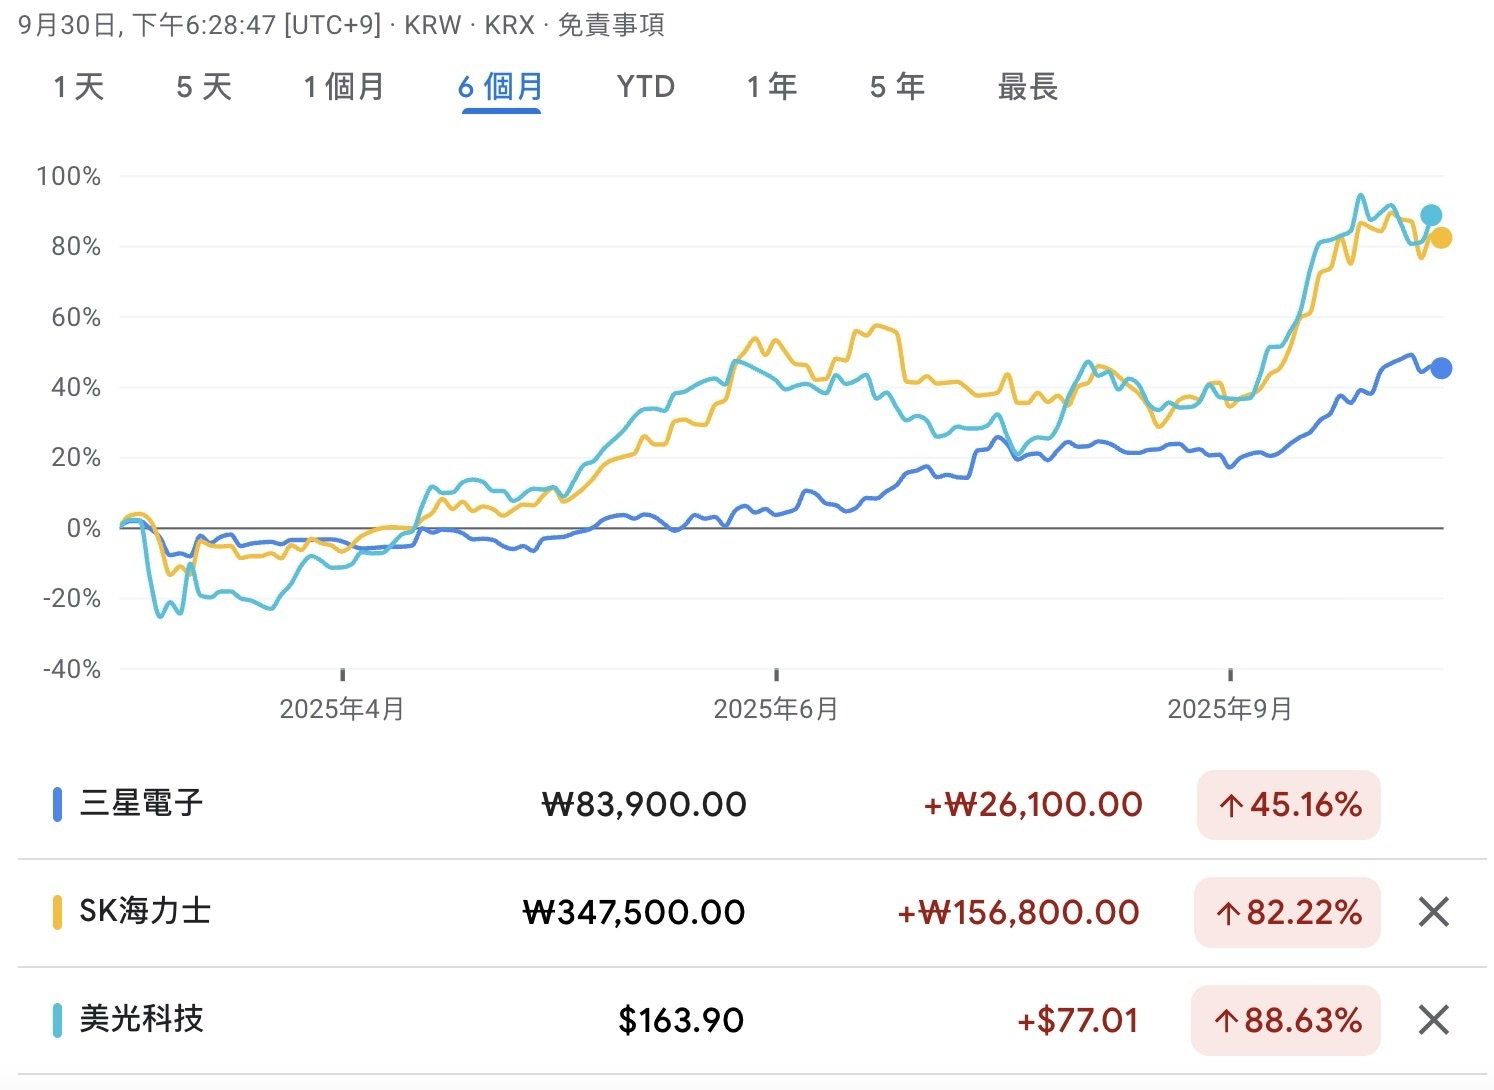Switch to the 5 天 range
This screenshot has height=1090, width=1494.
(204, 87)
